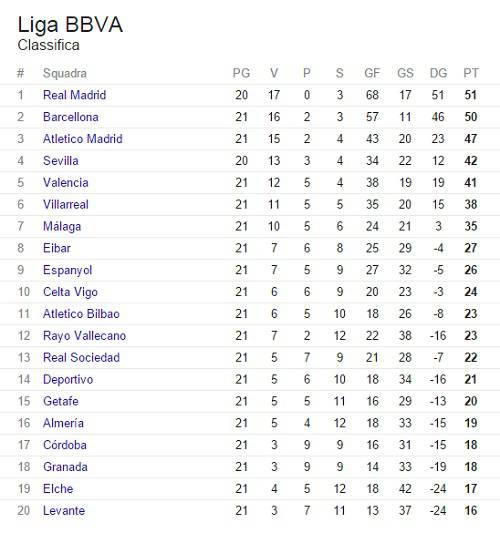Click the Rayo Vallecano link
The image size is (500, 533).
[84, 336]
